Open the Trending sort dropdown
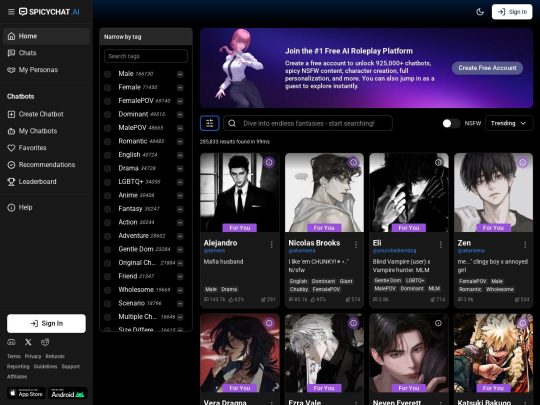The image size is (540, 405). point(509,123)
